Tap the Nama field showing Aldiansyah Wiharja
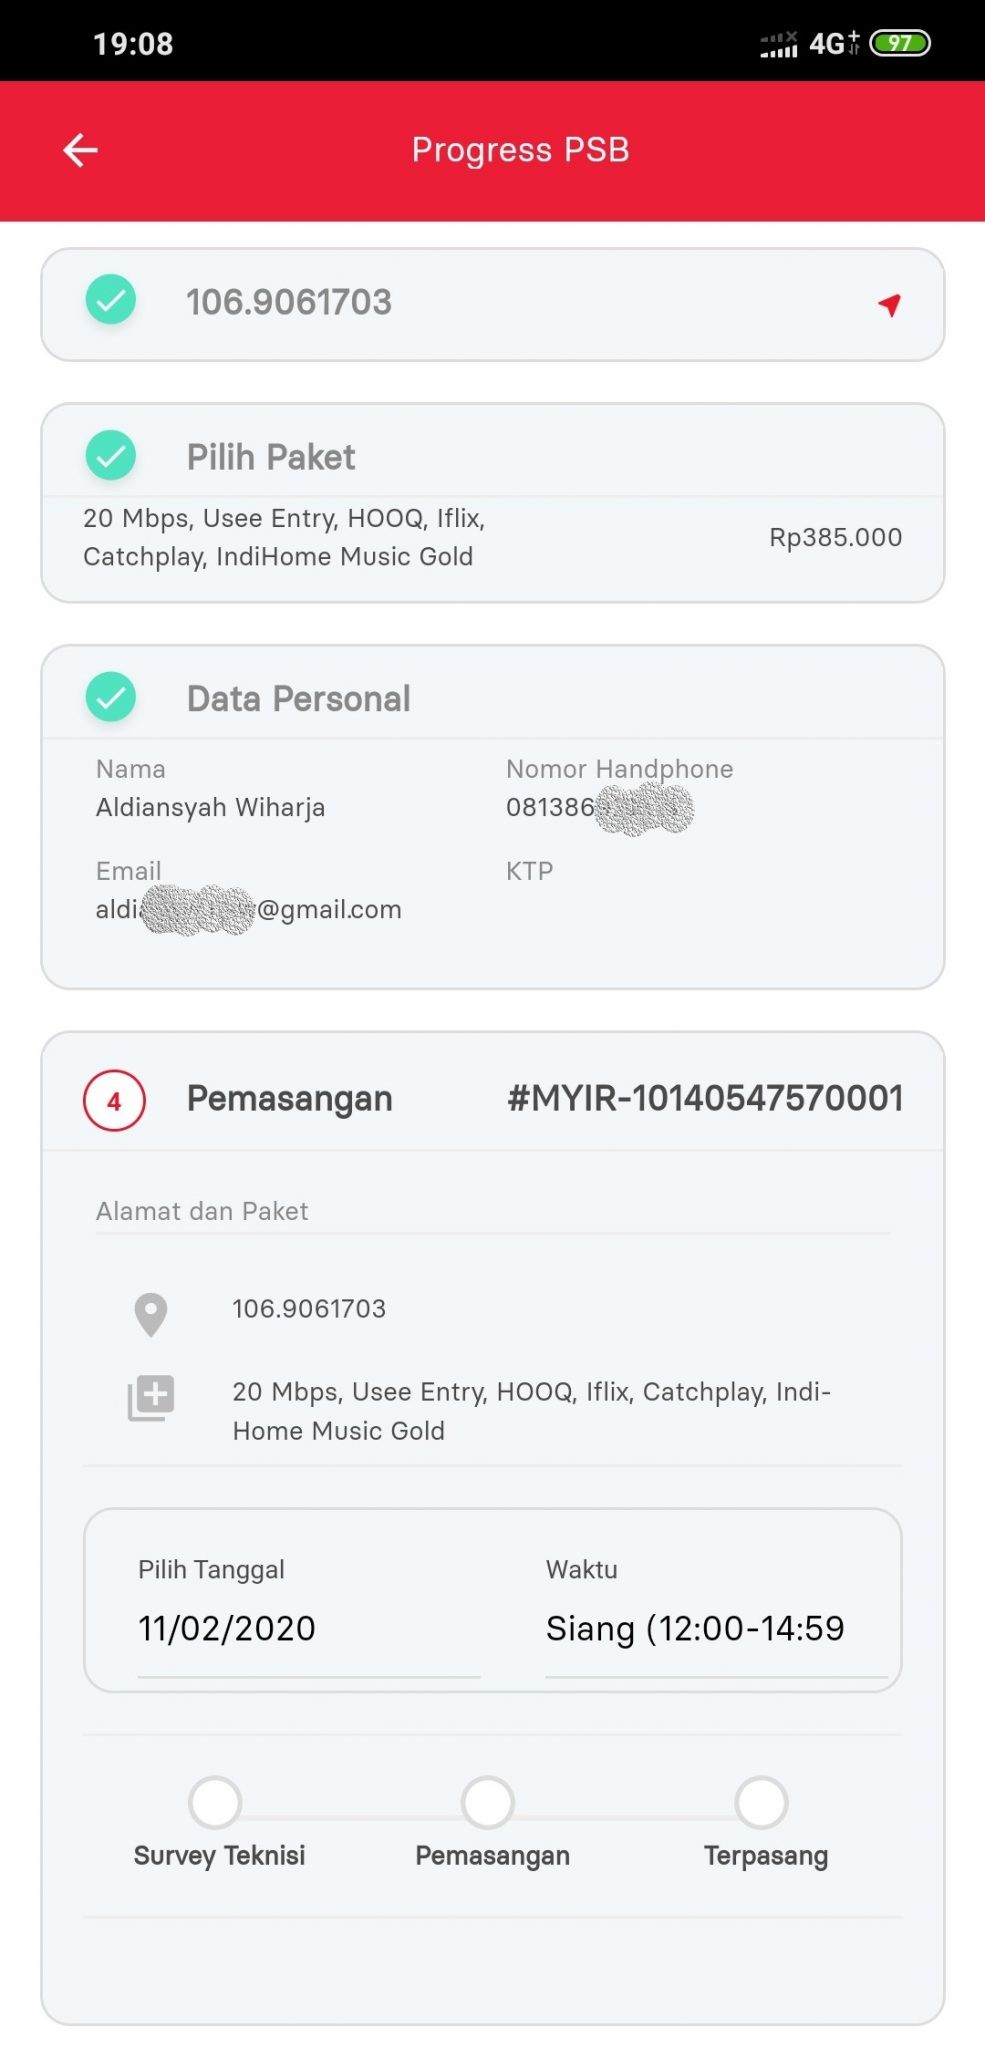985x2048 pixels. 210,807
